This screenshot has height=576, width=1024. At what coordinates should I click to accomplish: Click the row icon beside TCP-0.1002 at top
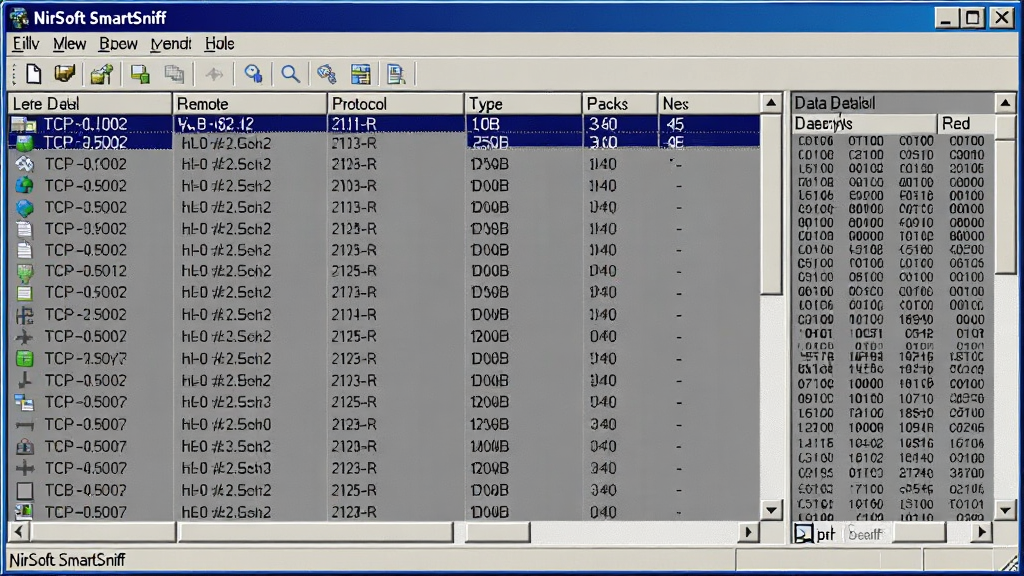(24, 123)
